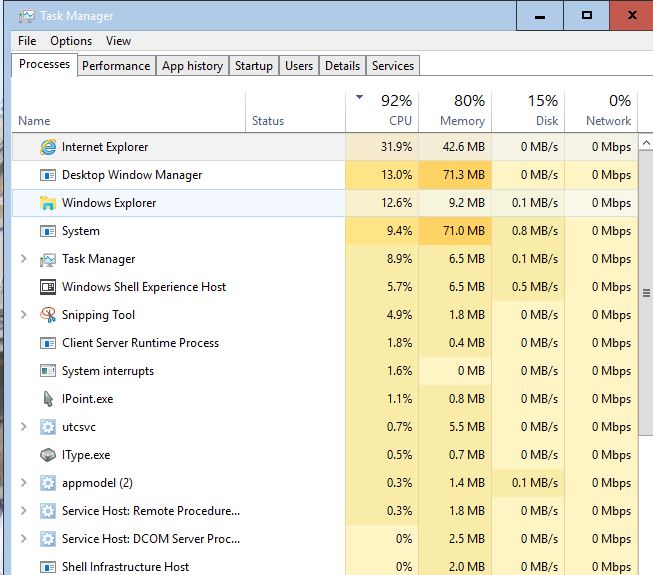Expand Service Host: DCOM Server Proc group
653x575 pixels.
click(24, 539)
